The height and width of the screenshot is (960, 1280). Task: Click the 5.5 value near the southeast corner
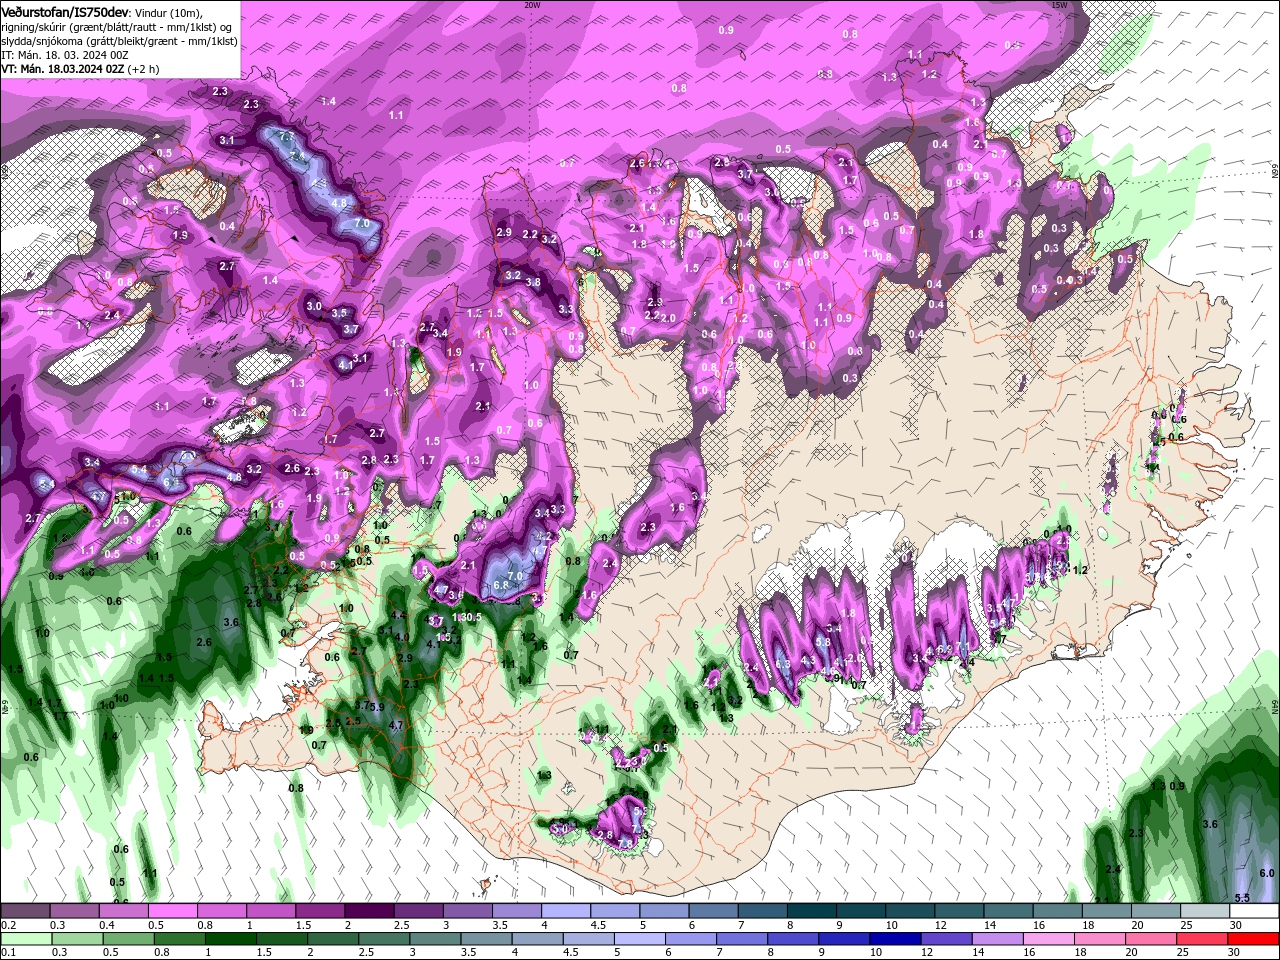click(1242, 897)
